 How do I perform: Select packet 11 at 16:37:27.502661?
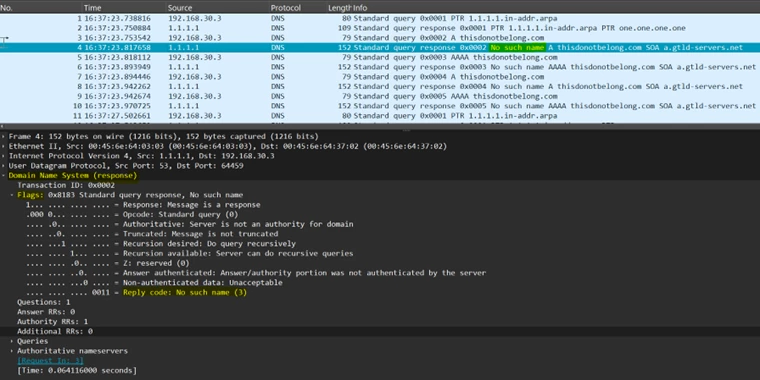tap(380, 116)
